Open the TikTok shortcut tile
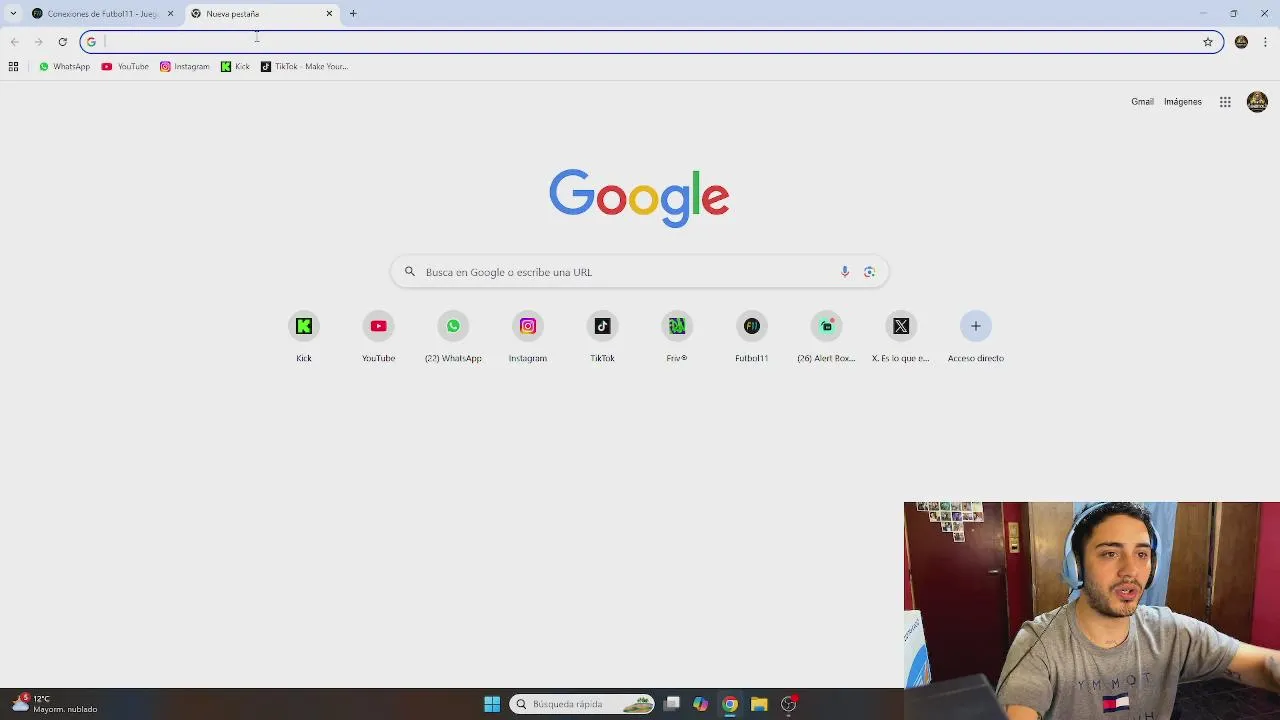Viewport: 1280px width, 720px height. tap(602, 338)
